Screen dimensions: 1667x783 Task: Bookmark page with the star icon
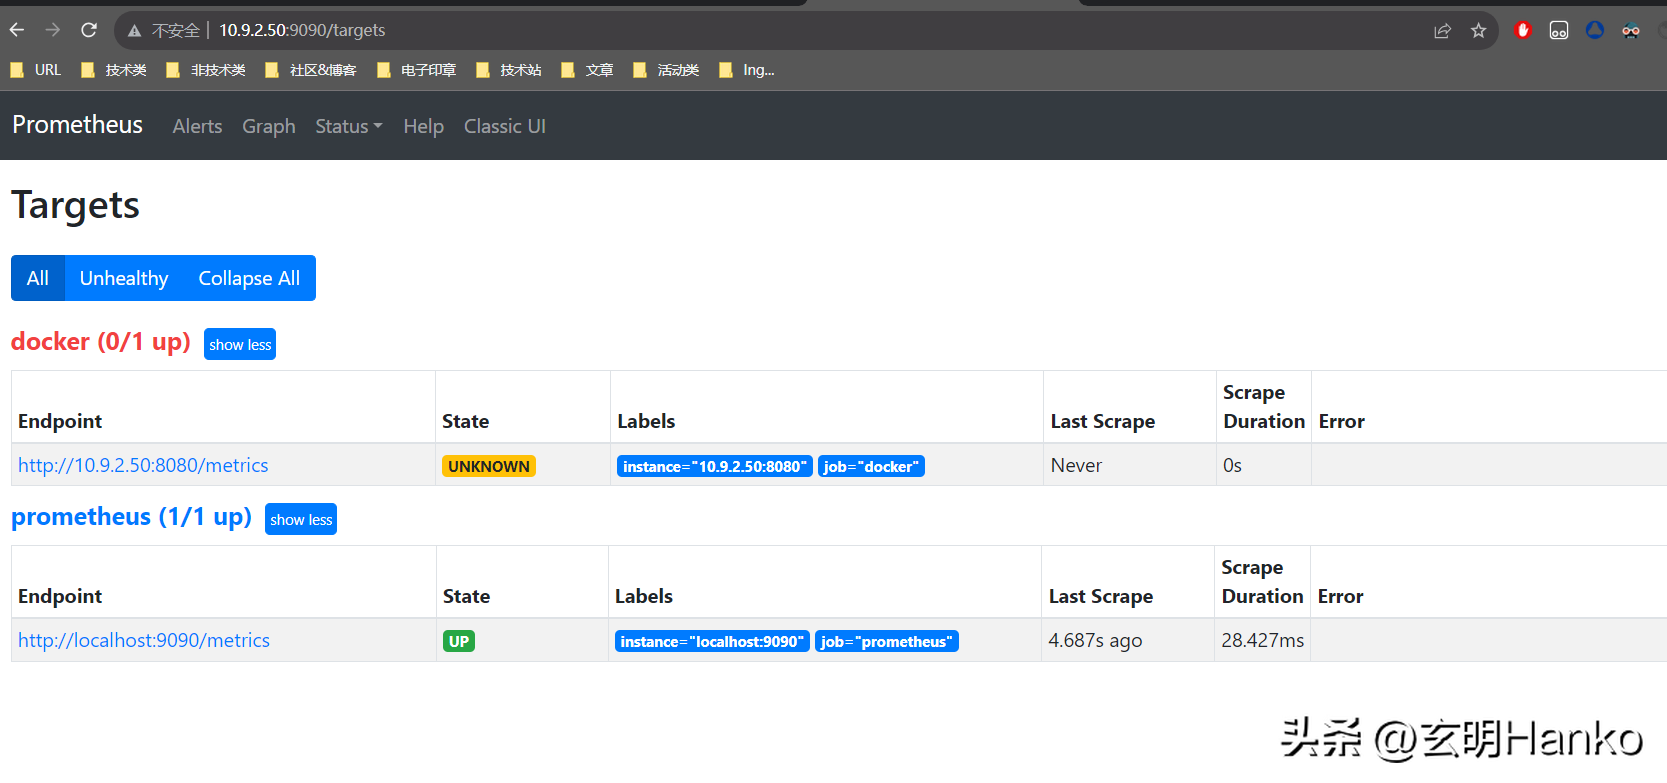pyautogui.click(x=1478, y=31)
